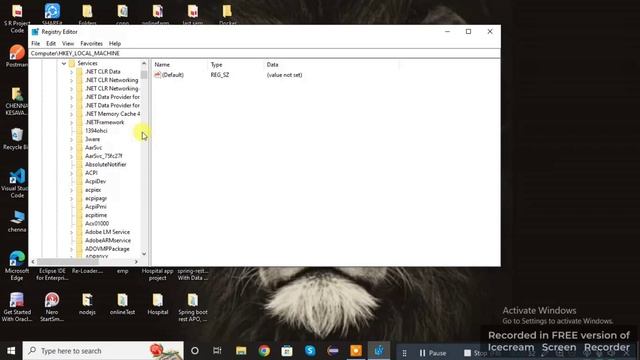Open the Postman desktop icon
640x360 pixels.
tap(17, 56)
